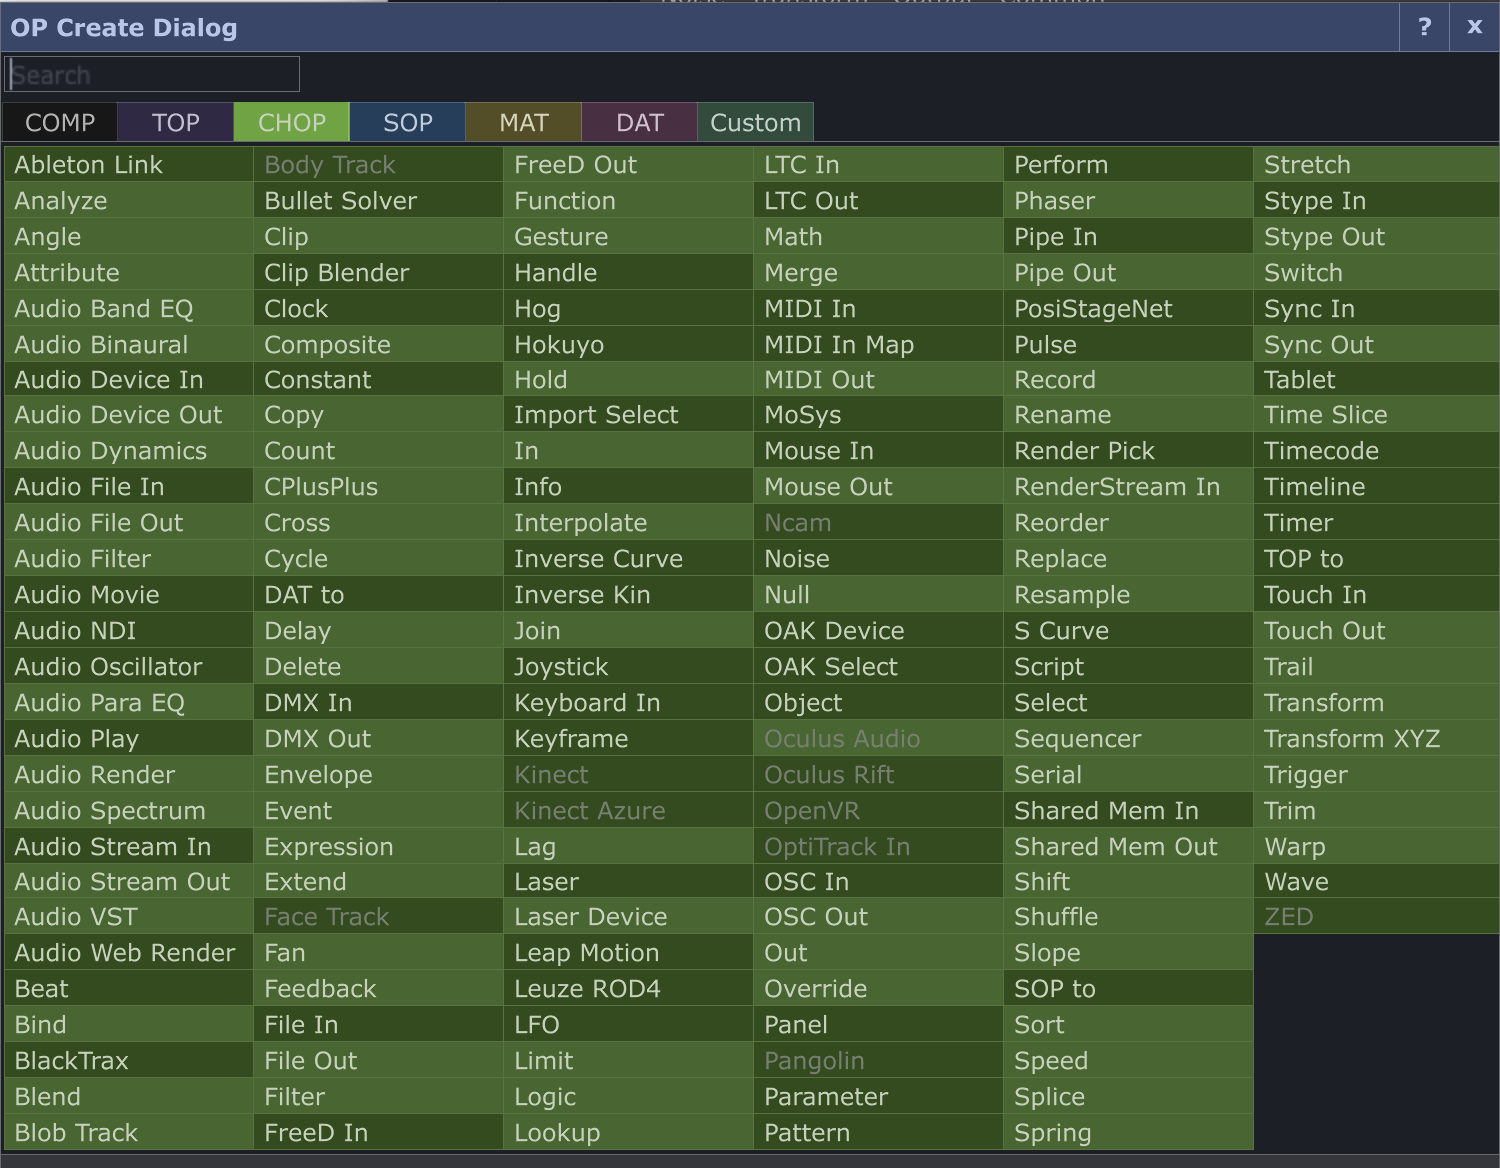This screenshot has height=1168, width=1500.
Task: Select the PosiStageNet operator
Action: click(x=1128, y=309)
